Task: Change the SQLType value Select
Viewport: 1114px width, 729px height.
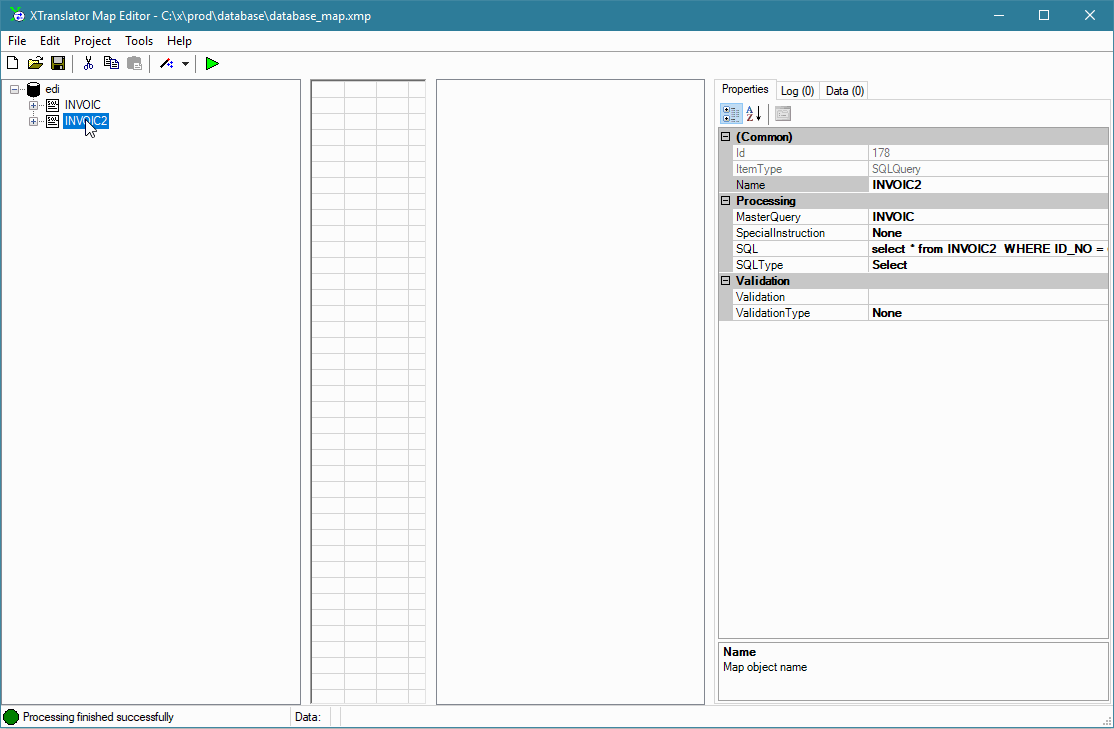Action: pos(988,265)
